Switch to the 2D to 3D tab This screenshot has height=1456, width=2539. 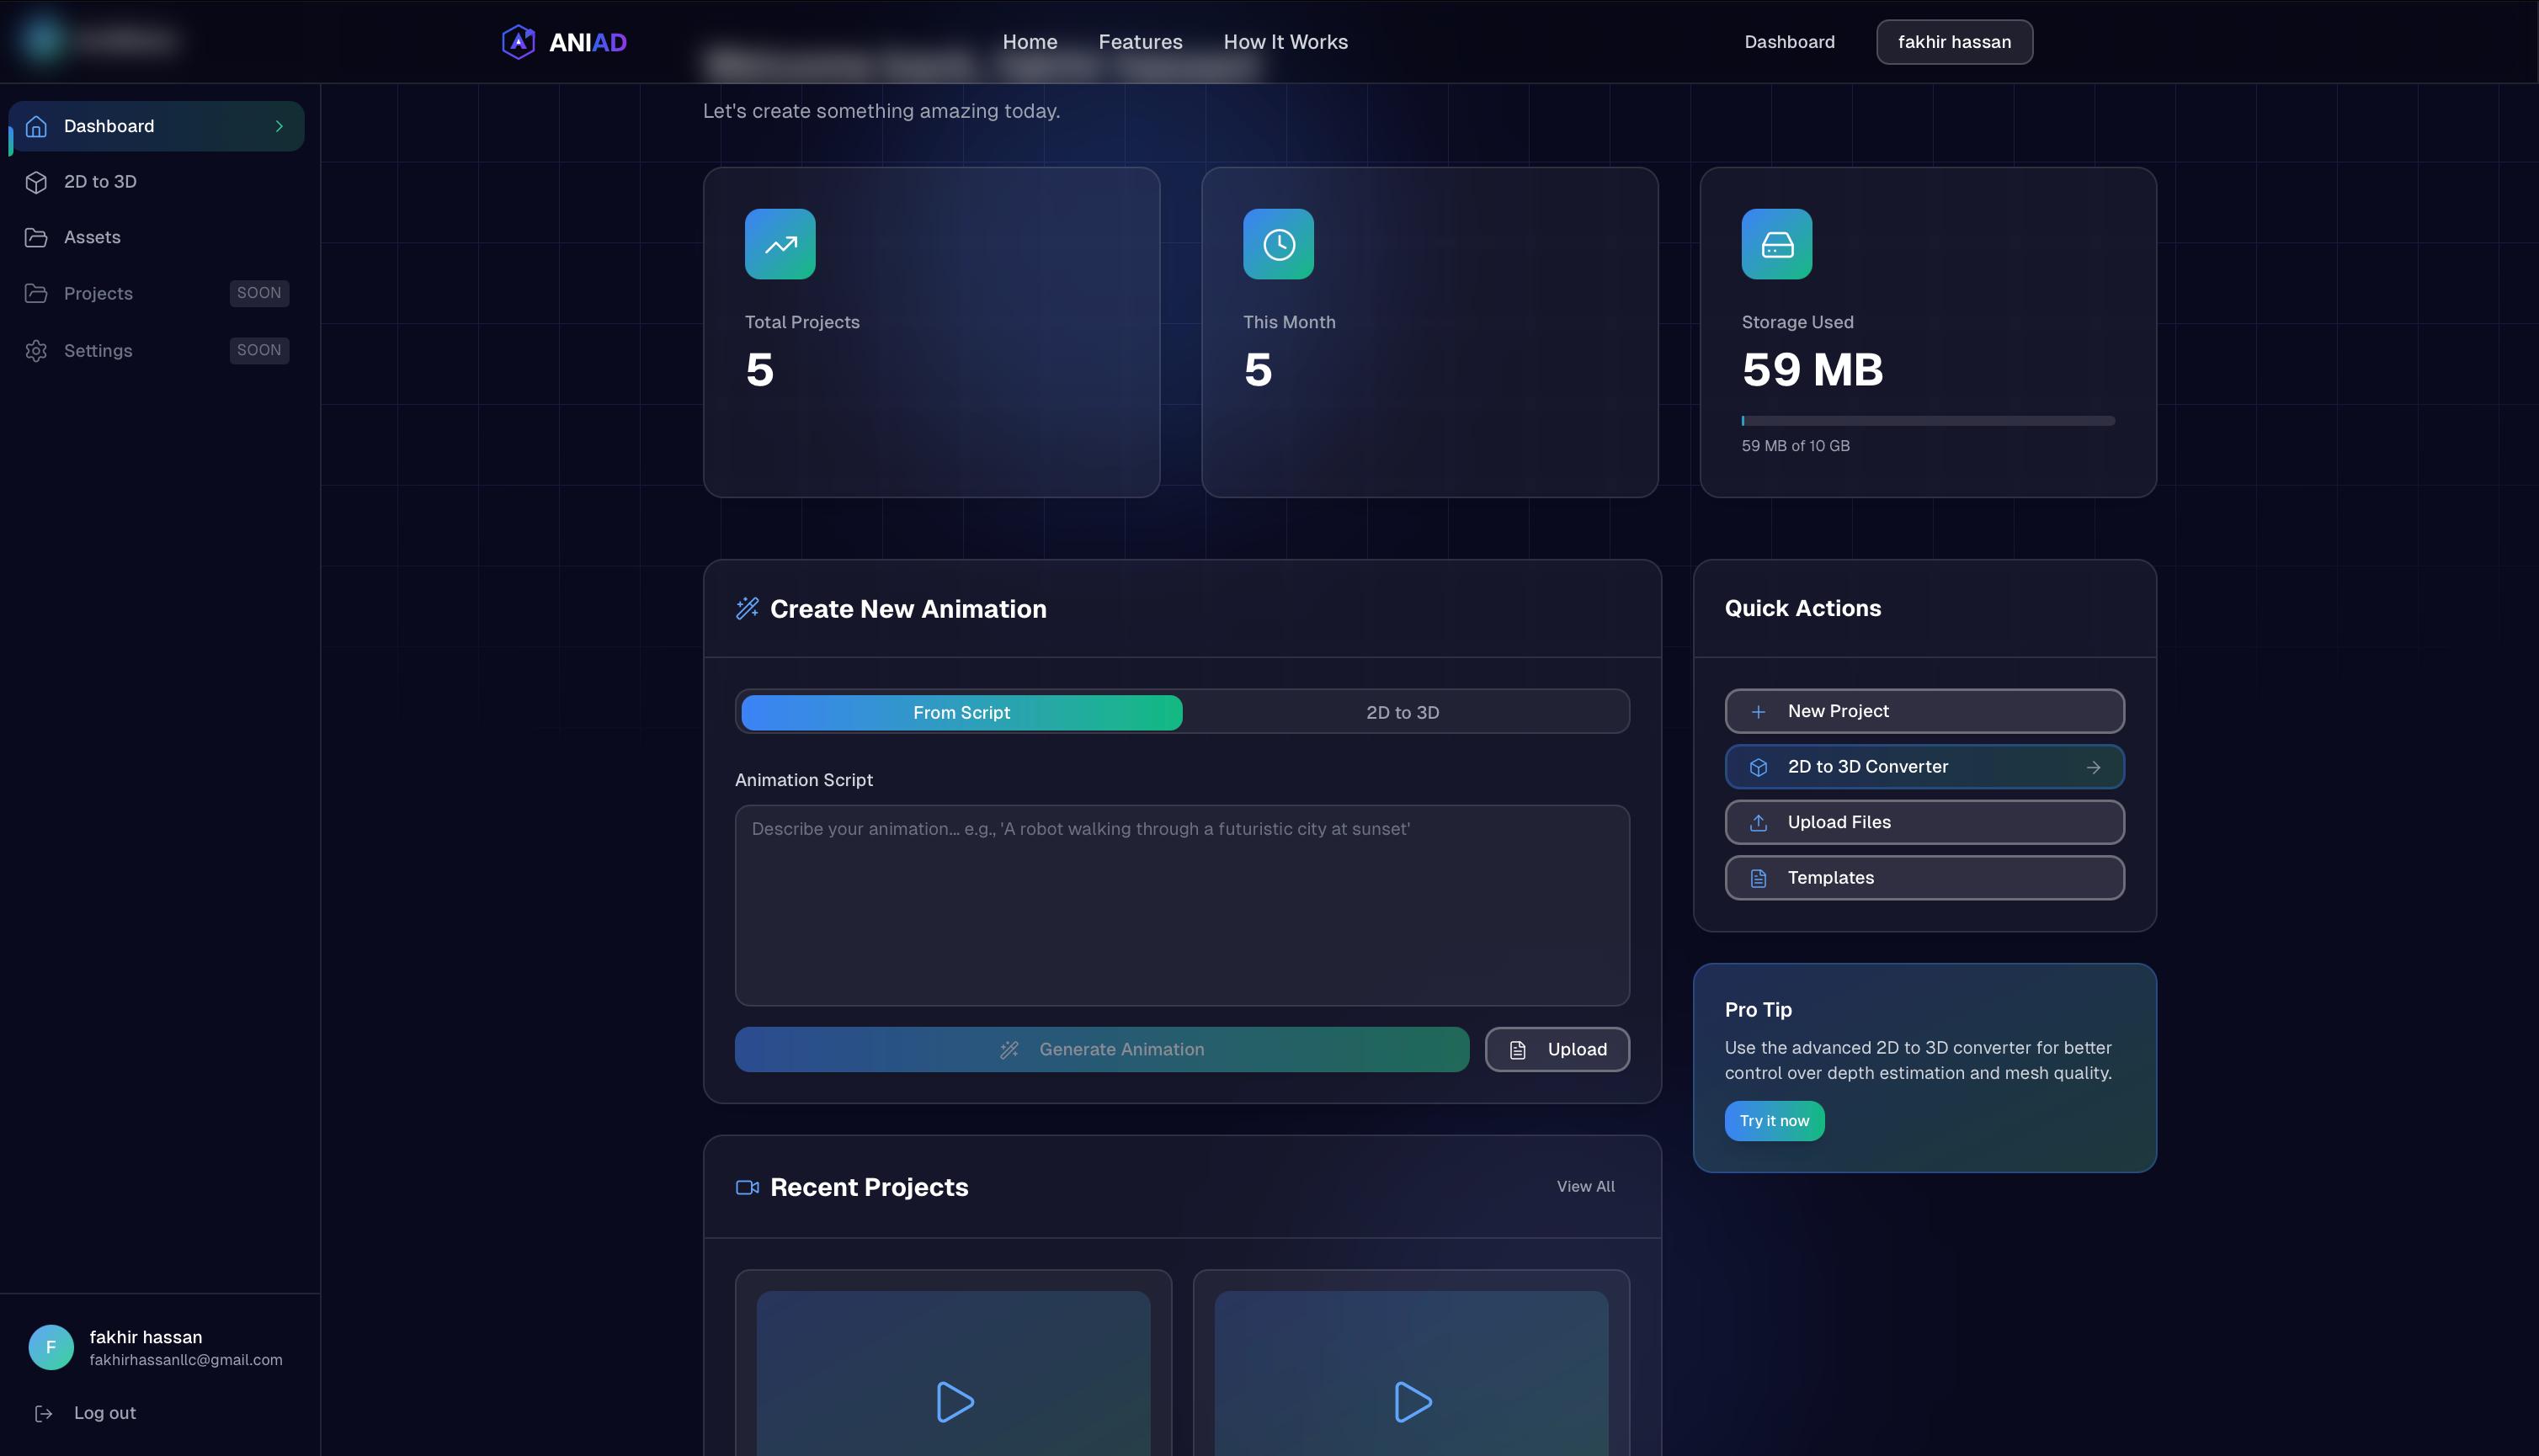coord(1402,713)
